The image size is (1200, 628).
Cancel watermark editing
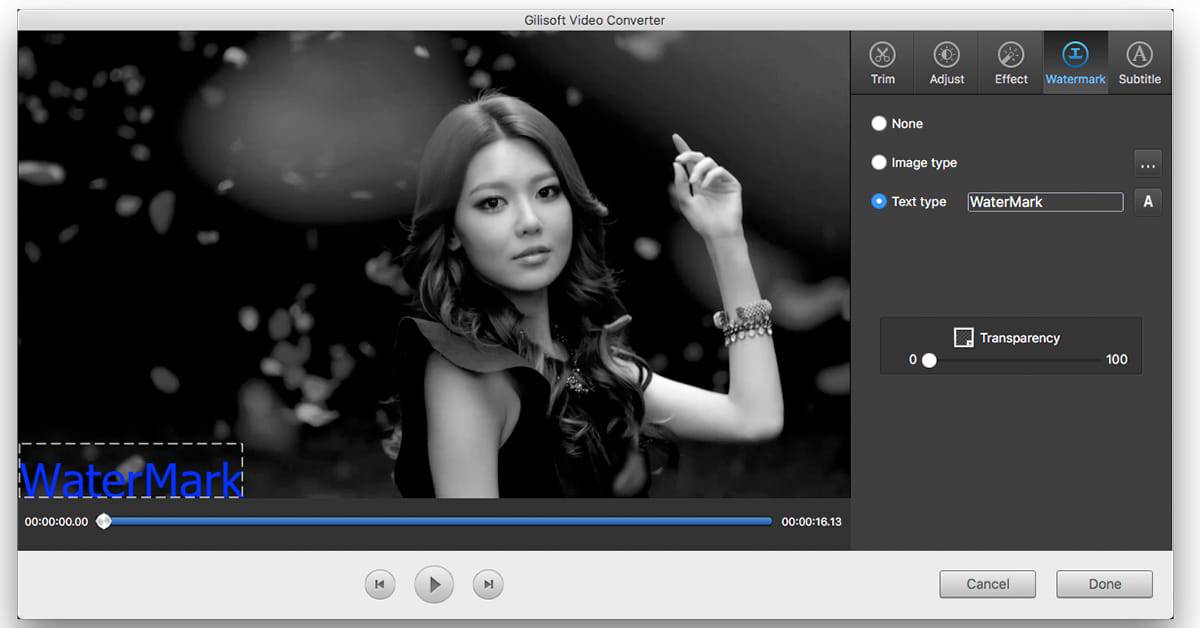point(987,584)
